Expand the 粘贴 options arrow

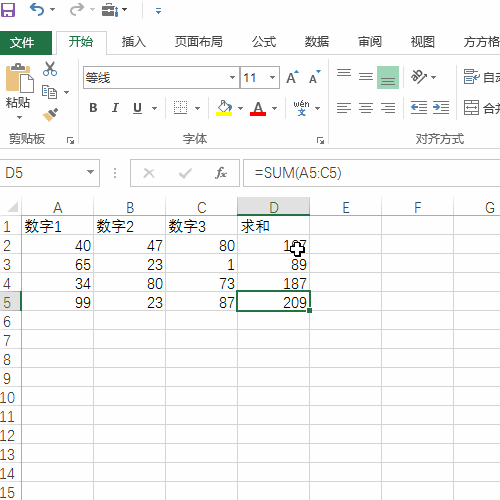[x=19, y=117]
